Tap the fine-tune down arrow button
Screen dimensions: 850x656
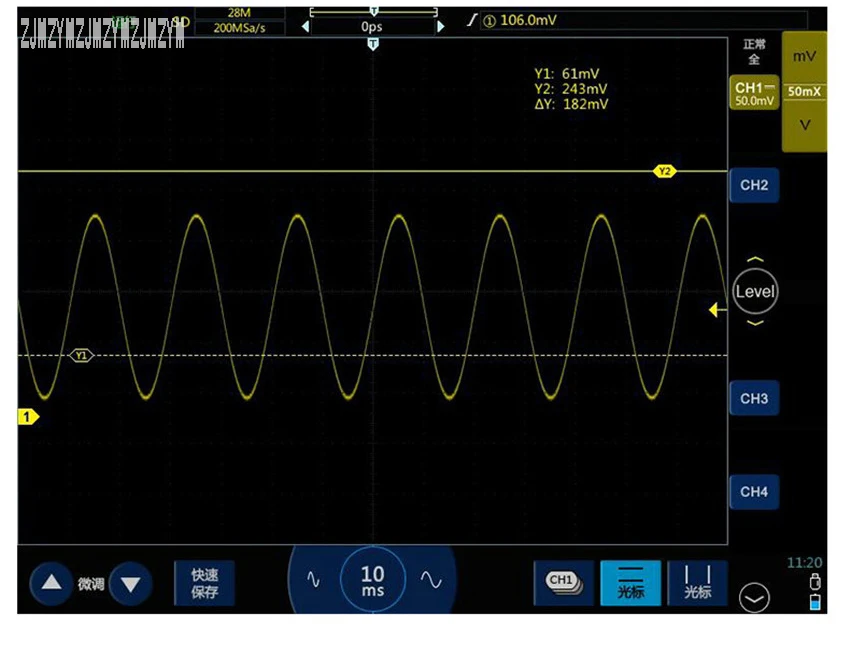(131, 583)
